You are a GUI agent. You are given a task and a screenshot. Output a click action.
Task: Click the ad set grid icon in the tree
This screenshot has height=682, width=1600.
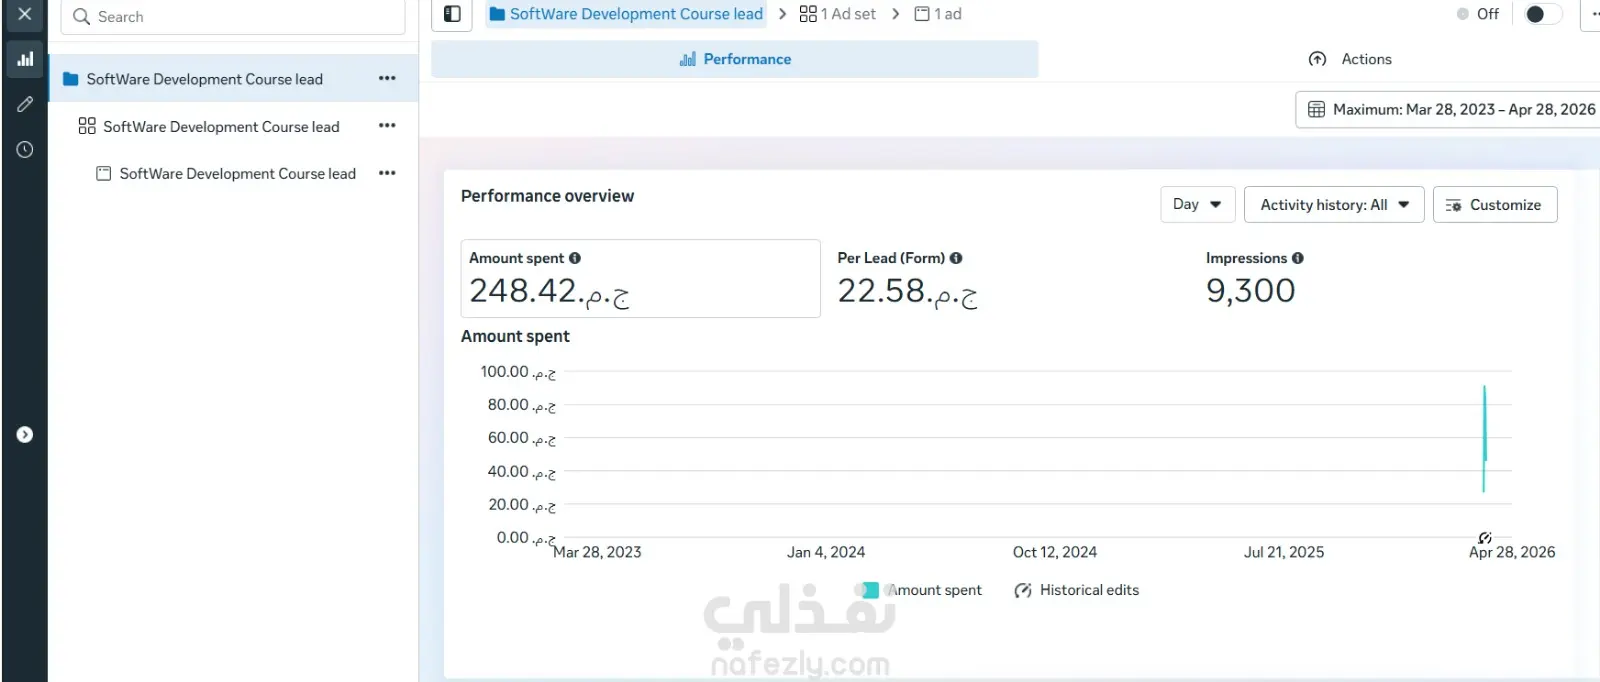pyautogui.click(x=87, y=126)
